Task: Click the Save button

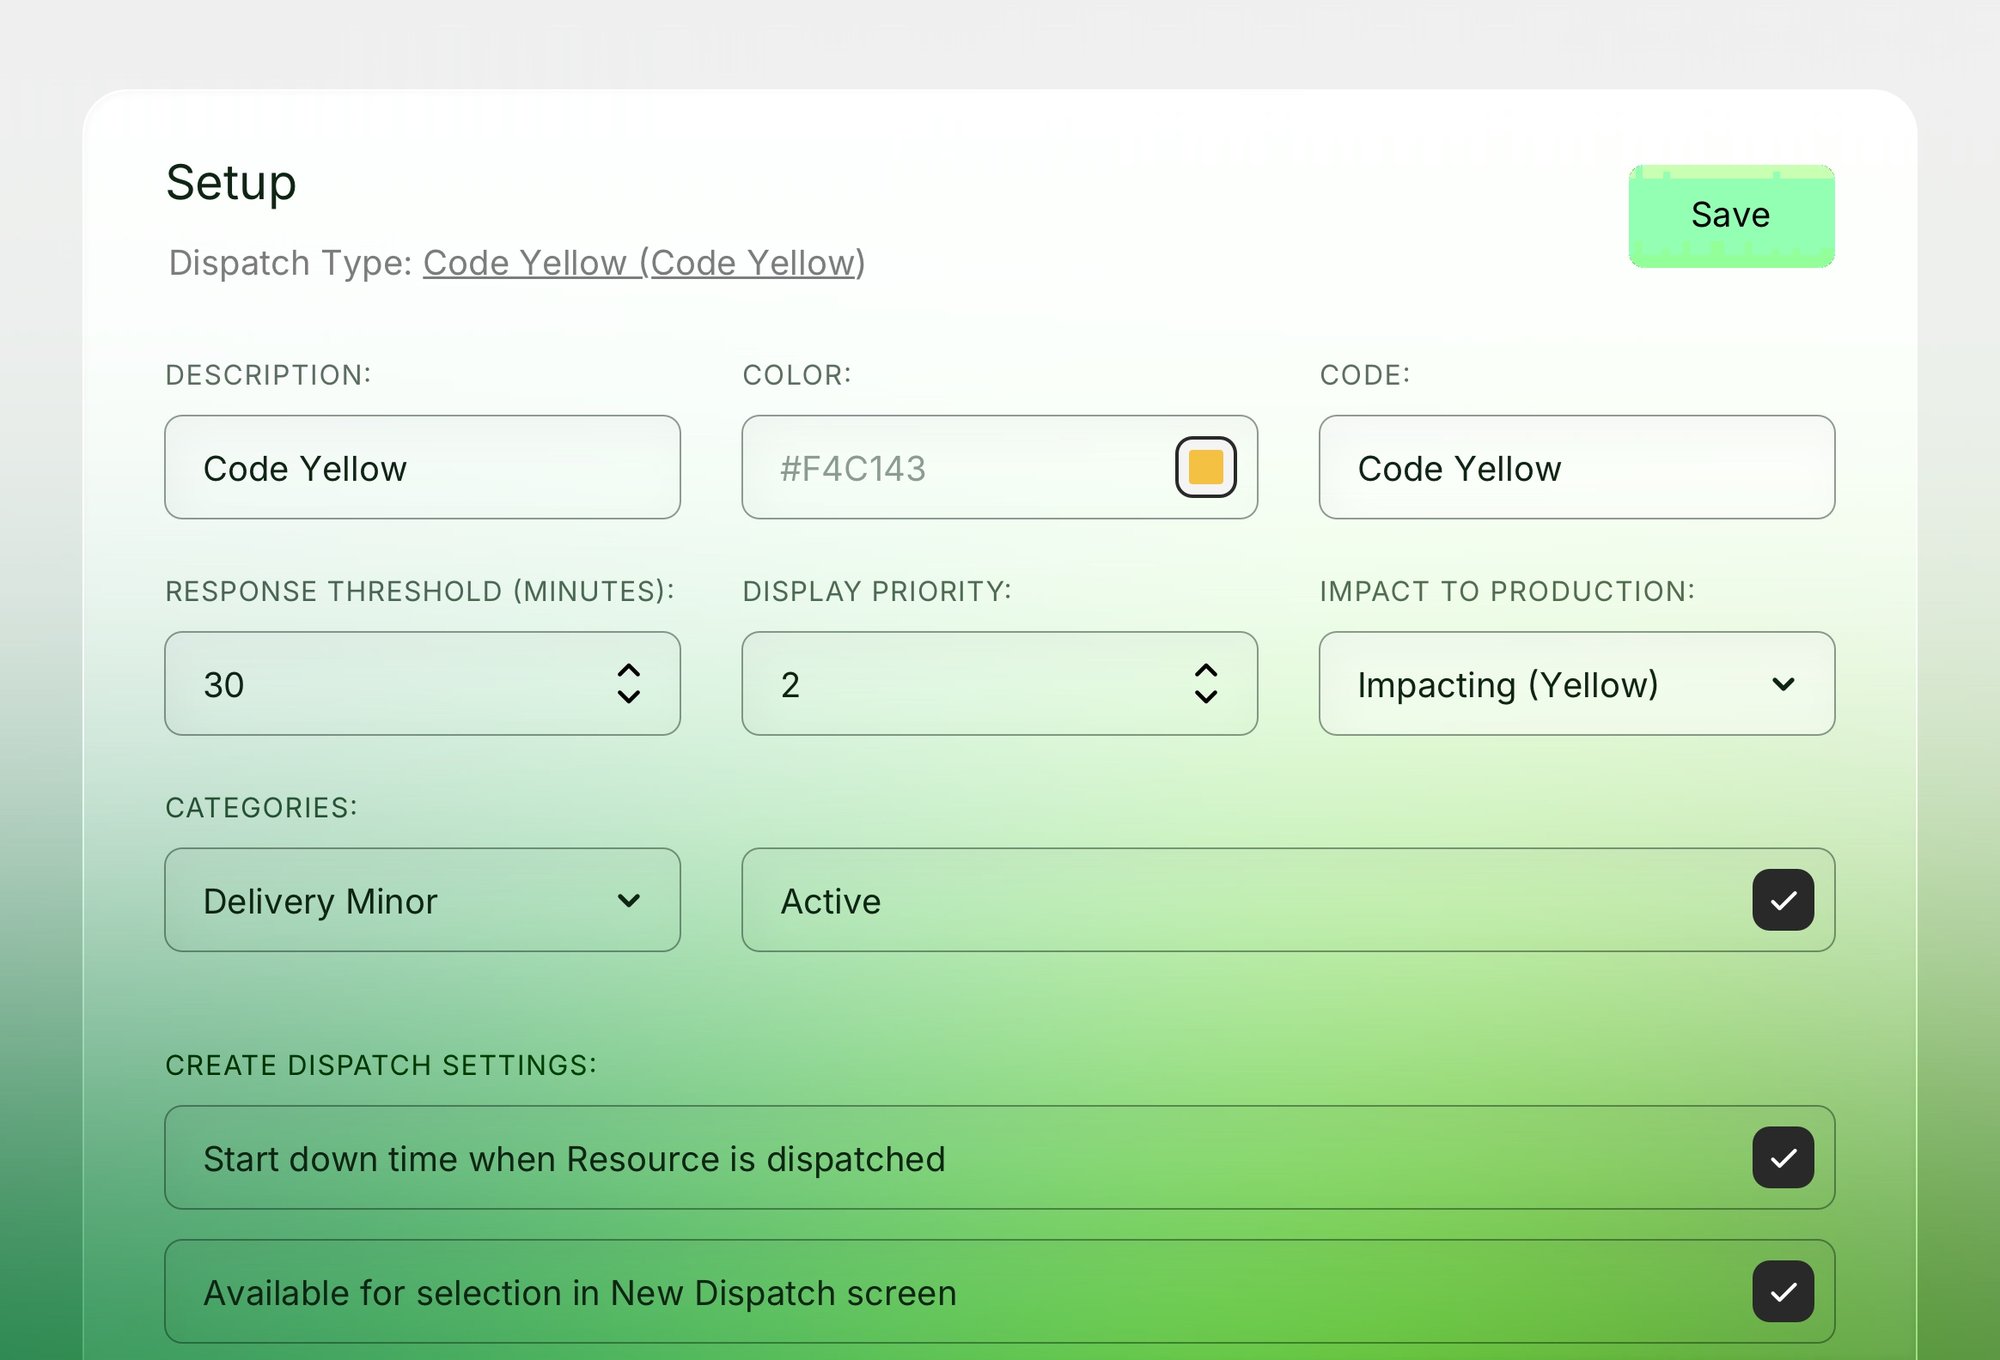Action: (x=1731, y=216)
